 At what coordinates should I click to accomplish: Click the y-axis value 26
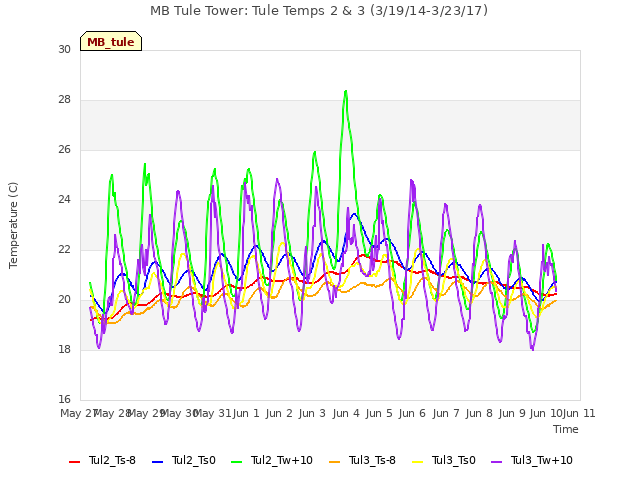(x=64, y=149)
